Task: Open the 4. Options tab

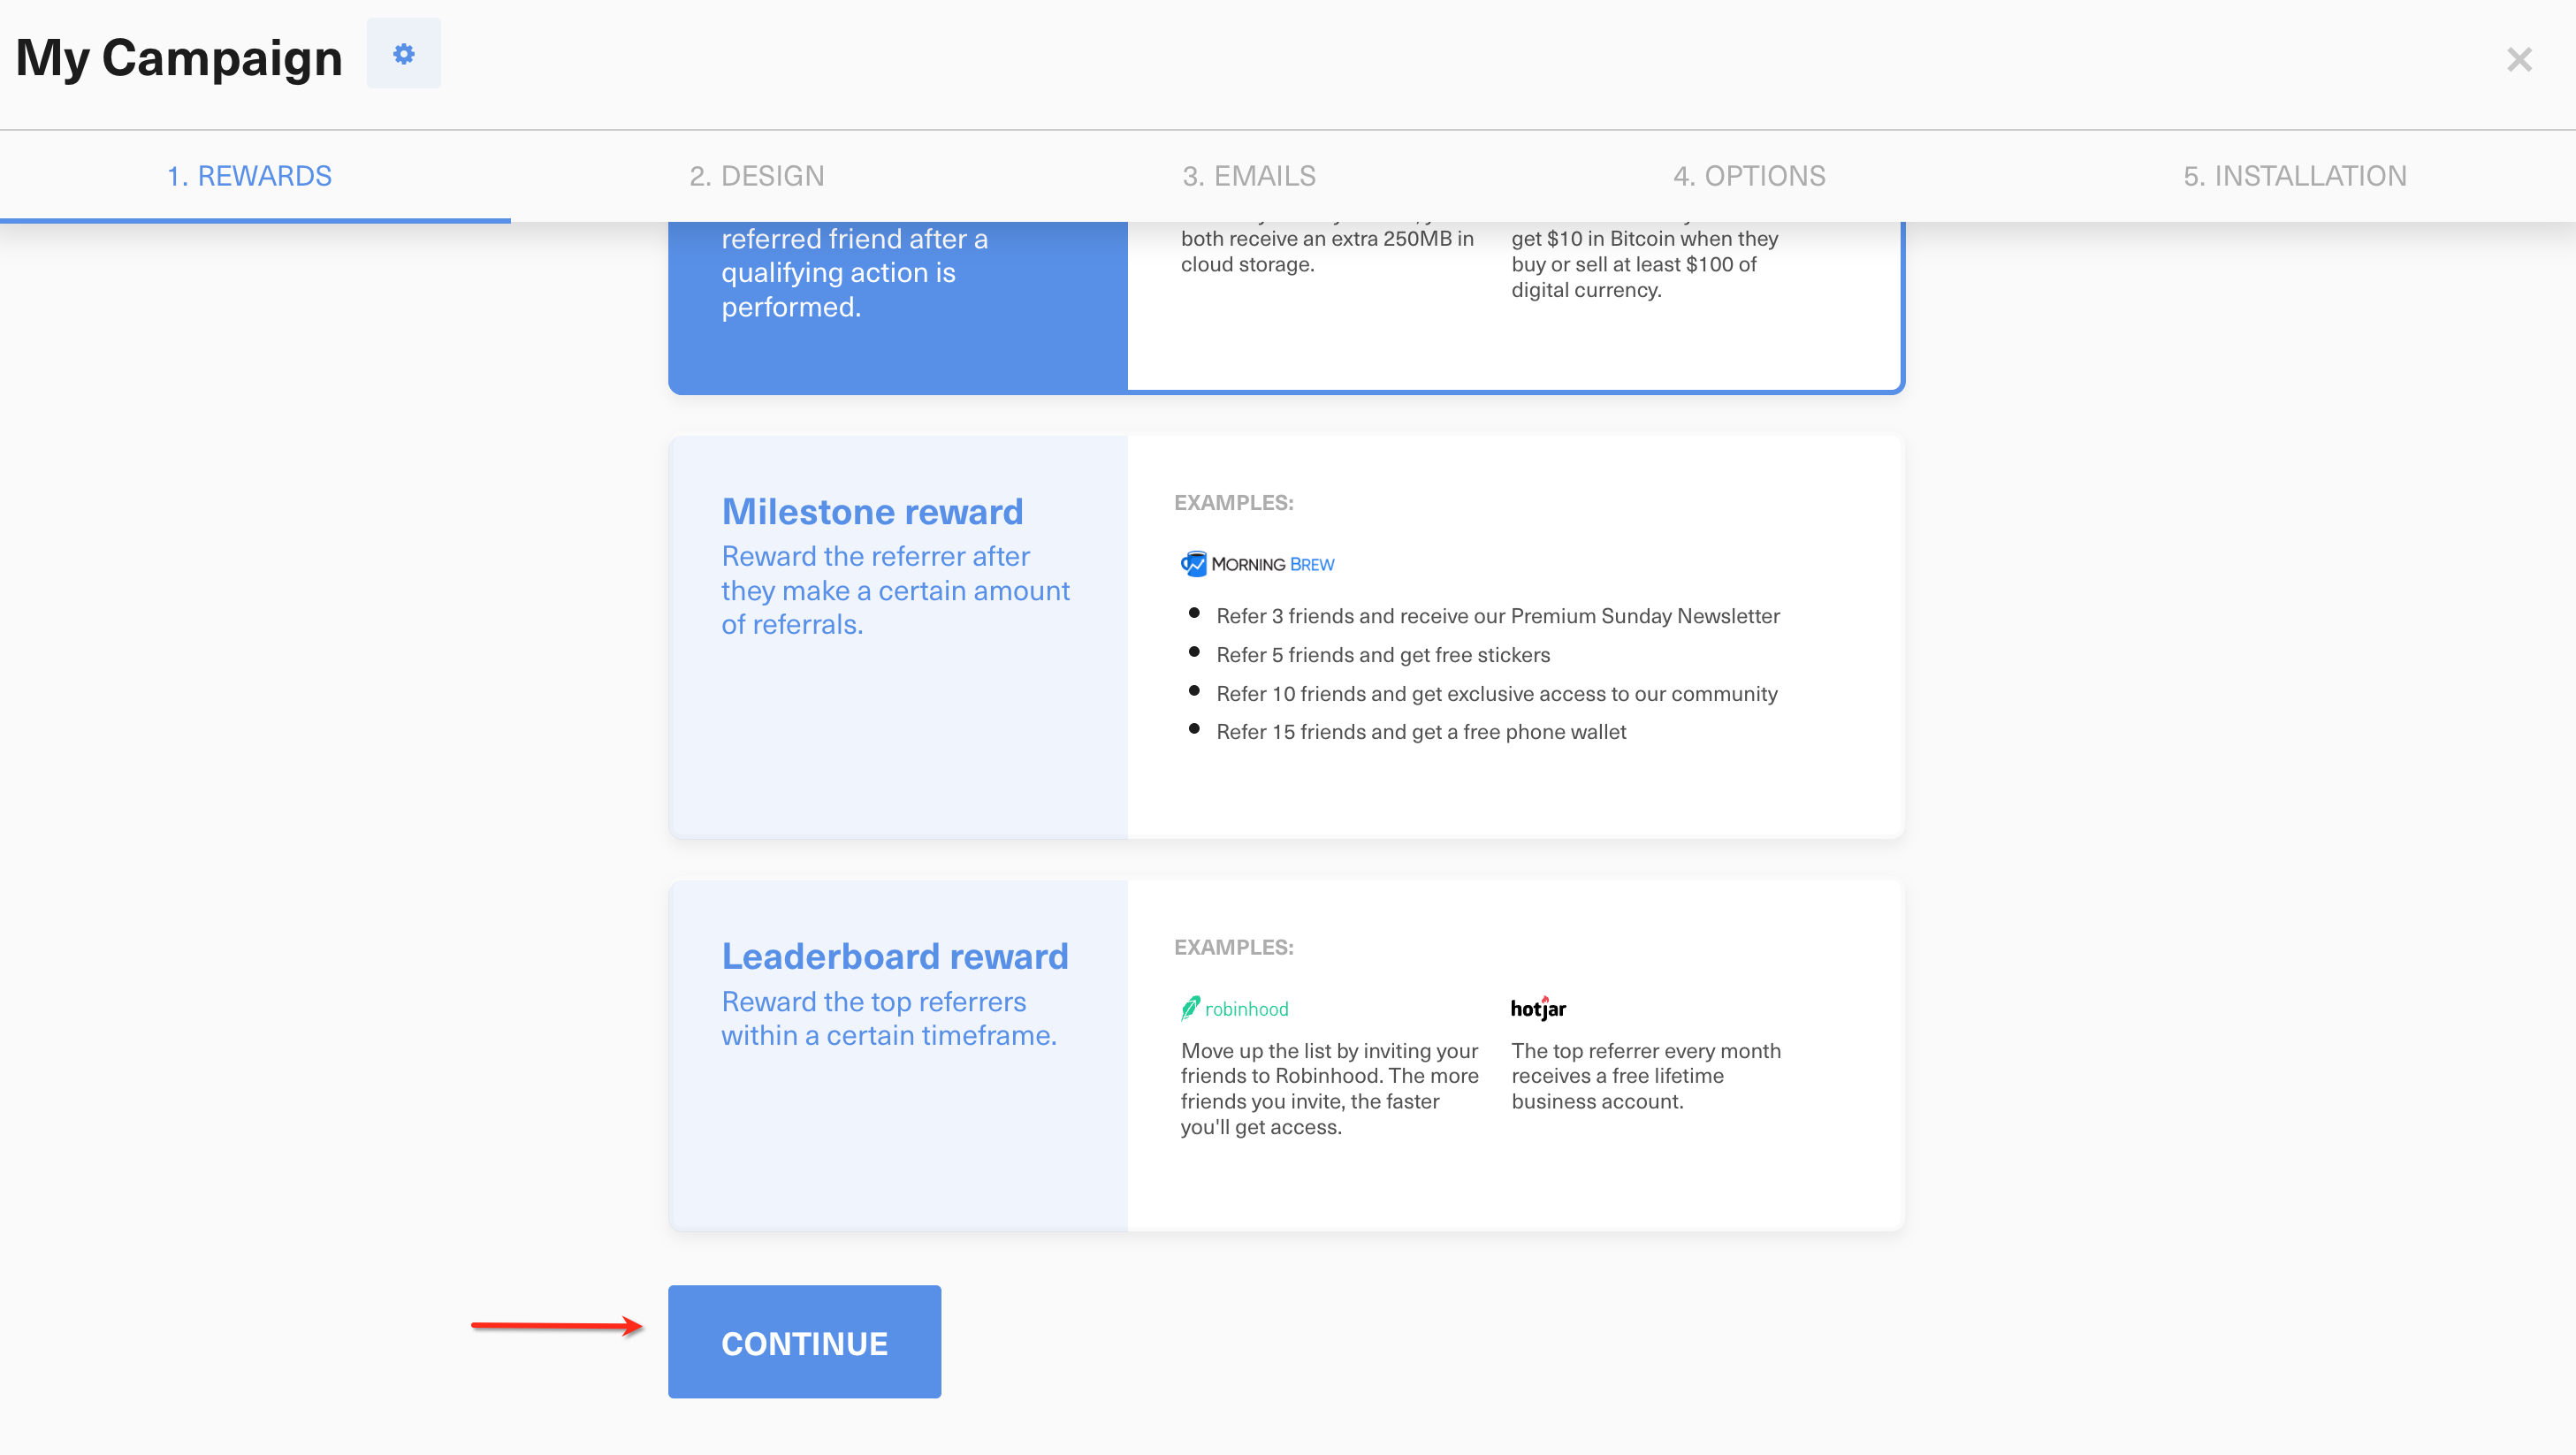Action: pos(1749,176)
